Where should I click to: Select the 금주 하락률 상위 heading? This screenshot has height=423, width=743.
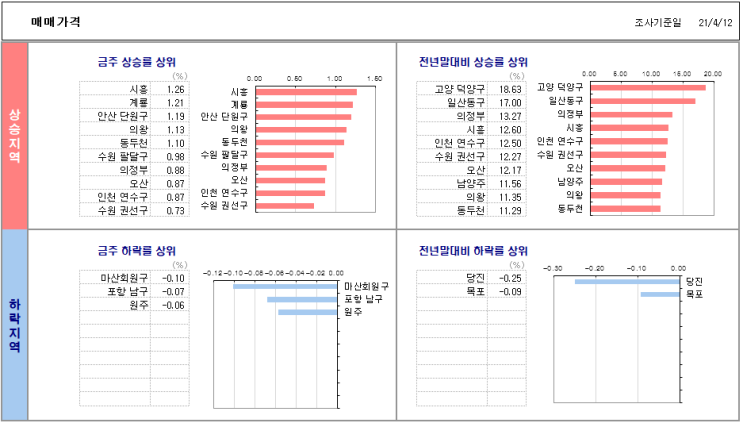coord(137,251)
